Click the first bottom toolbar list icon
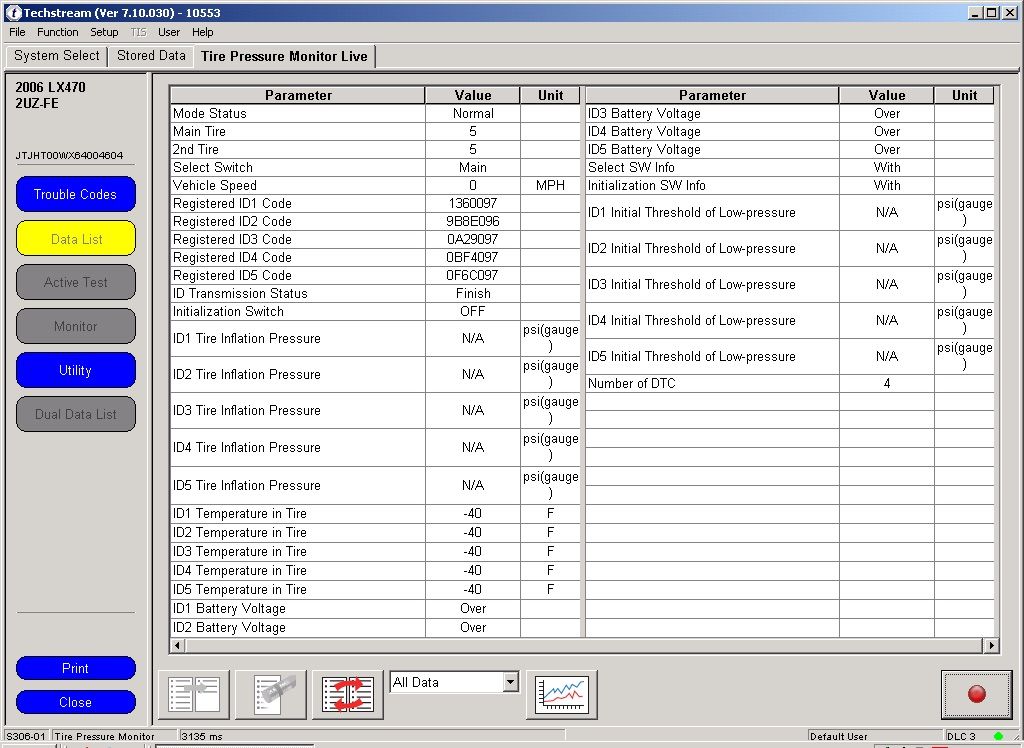Viewport: 1024px width, 748px height. pos(194,694)
